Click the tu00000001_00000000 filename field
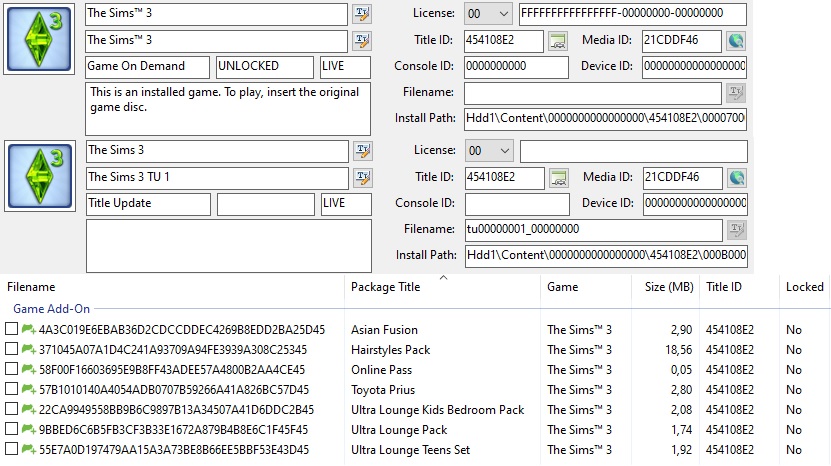831x466 pixels. 594,230
